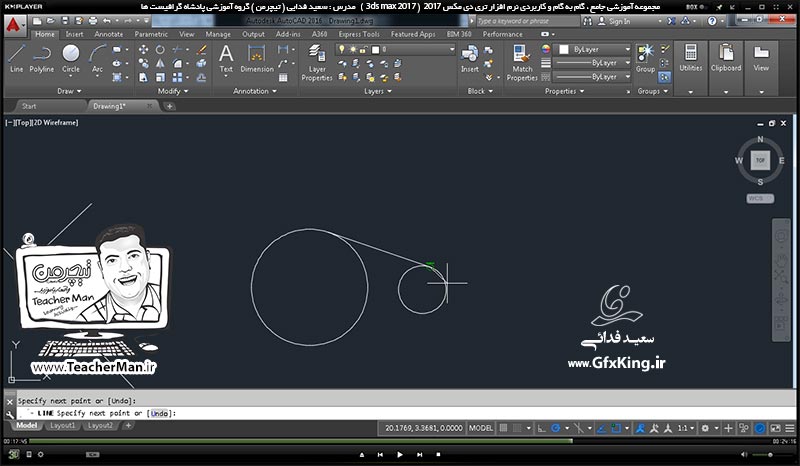Open Layer Properties manager
This screenshot has height=466, width=800.
317,62
